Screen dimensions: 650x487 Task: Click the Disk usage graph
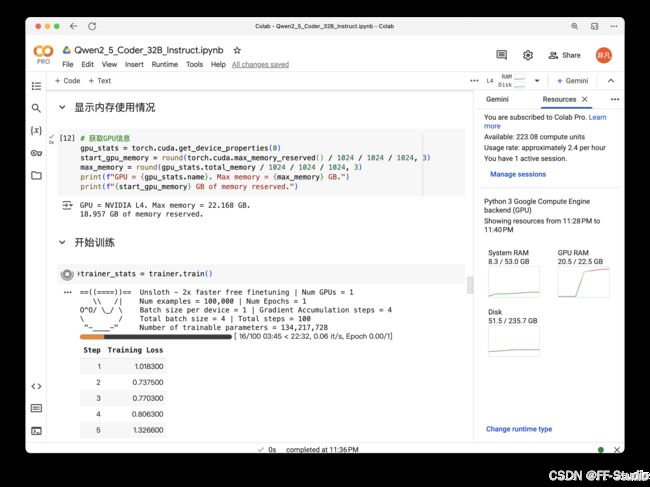[x=514, y=341]
